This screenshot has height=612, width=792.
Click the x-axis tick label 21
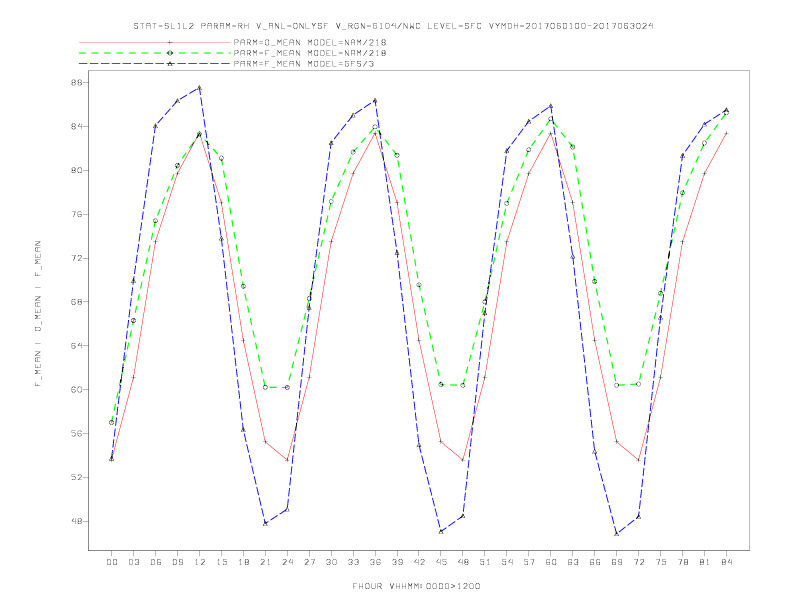tap(265, 562)
